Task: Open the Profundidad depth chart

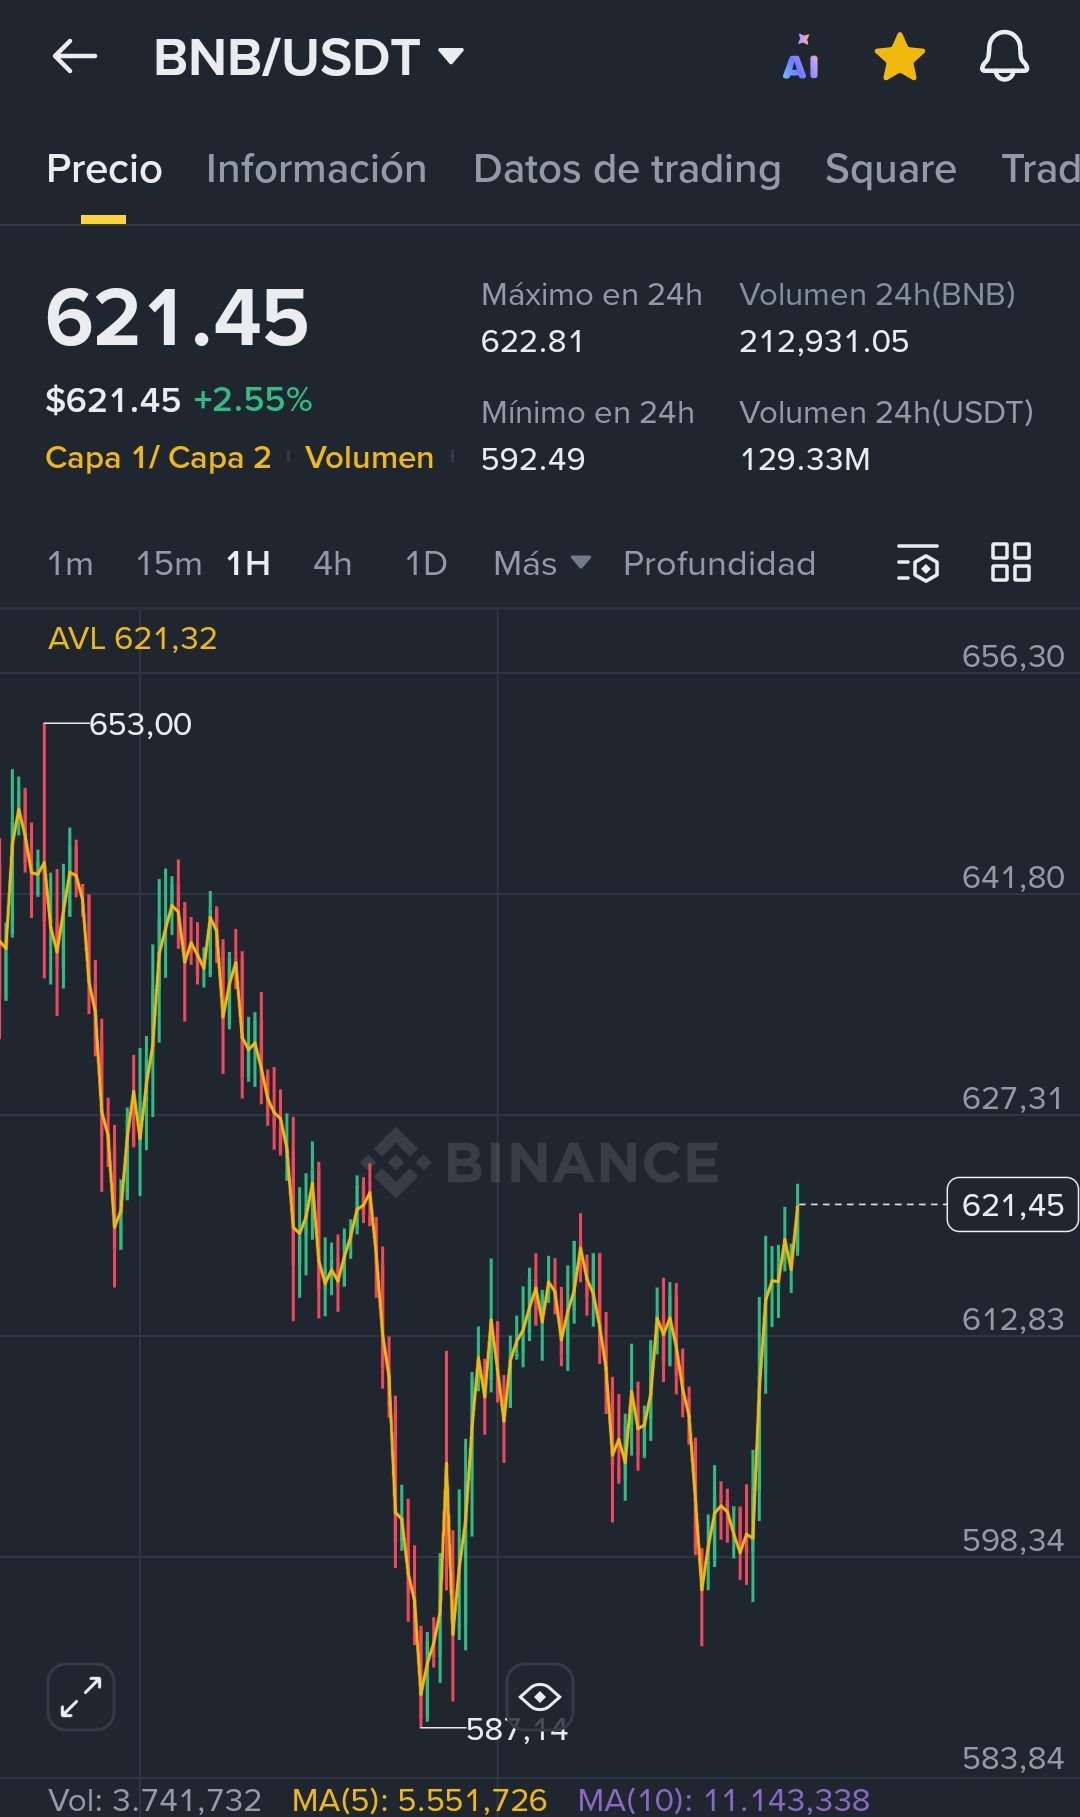Action: pos(719,563)
